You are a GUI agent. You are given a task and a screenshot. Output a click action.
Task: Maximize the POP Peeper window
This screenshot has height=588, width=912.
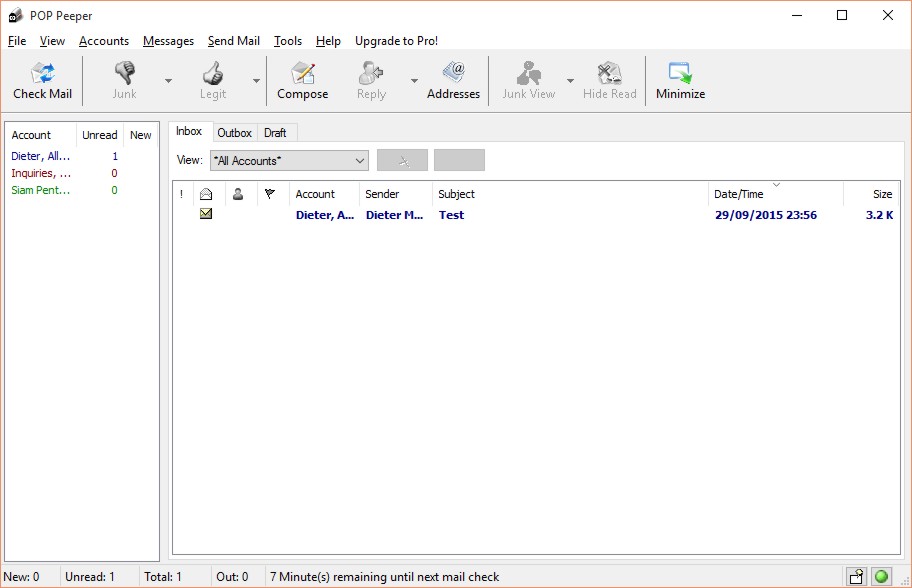[x=842, y=16]
